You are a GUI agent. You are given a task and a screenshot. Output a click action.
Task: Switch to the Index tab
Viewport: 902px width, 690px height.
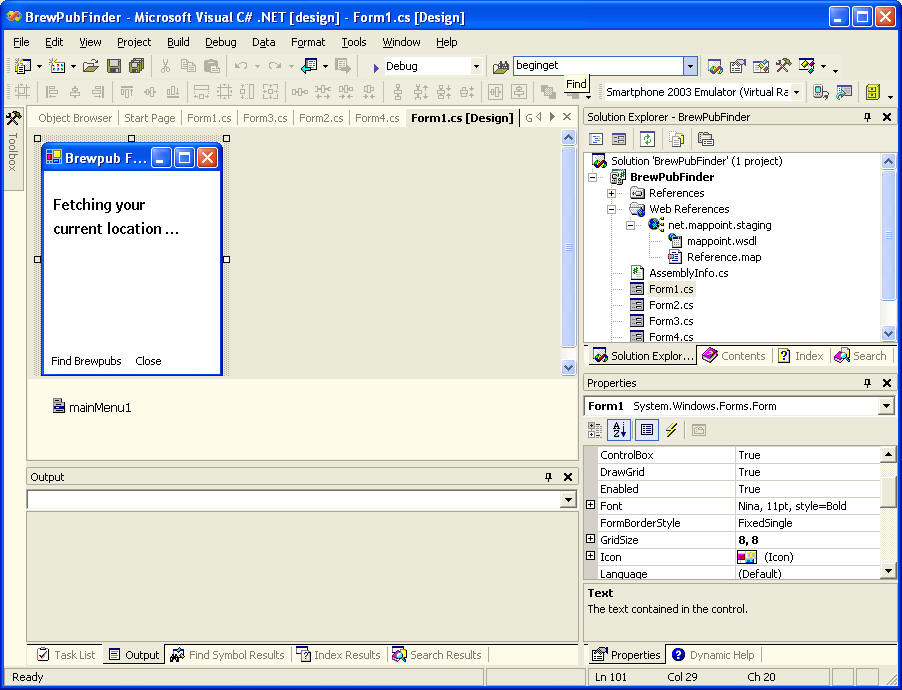click(801, 356)
